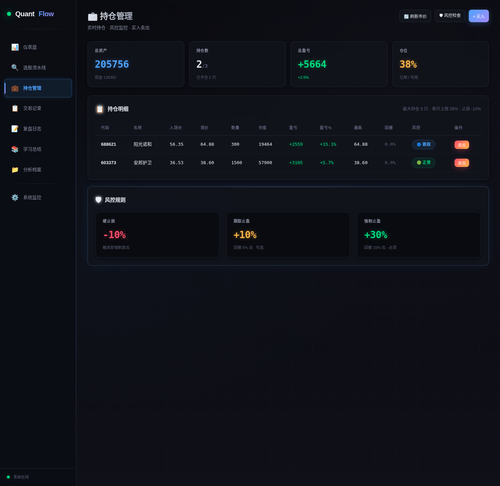Select the briefcase icon for 持仓管理 in sidebar

coord(15,88)
